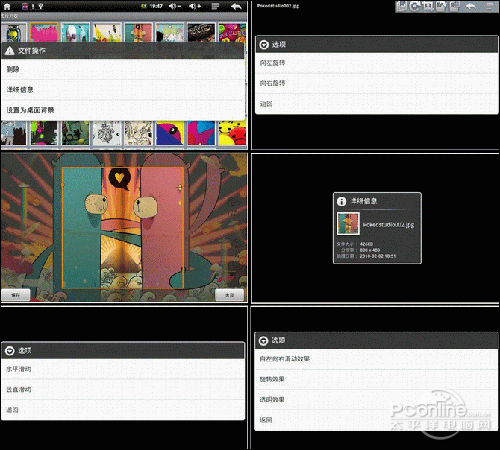
Task: Open the yellow jar thumbnail
Action: (x=13, y=32)
